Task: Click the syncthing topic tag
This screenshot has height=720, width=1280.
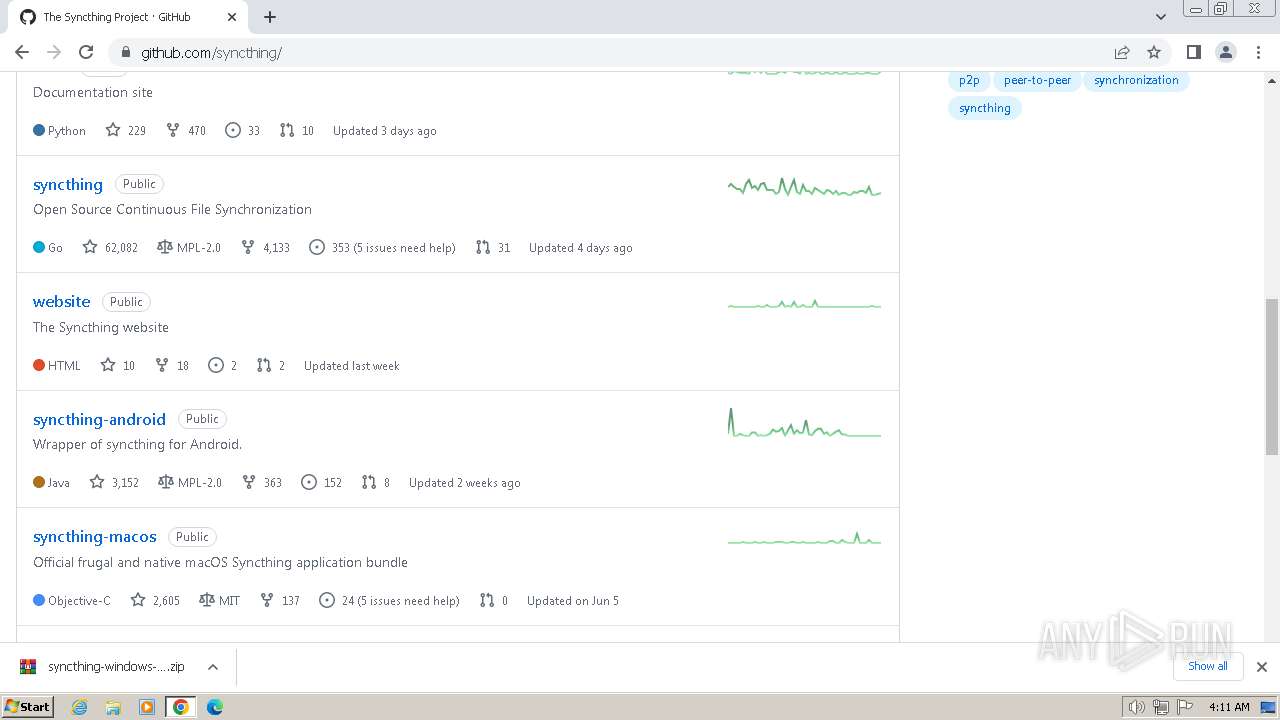Action: point(985,108)
